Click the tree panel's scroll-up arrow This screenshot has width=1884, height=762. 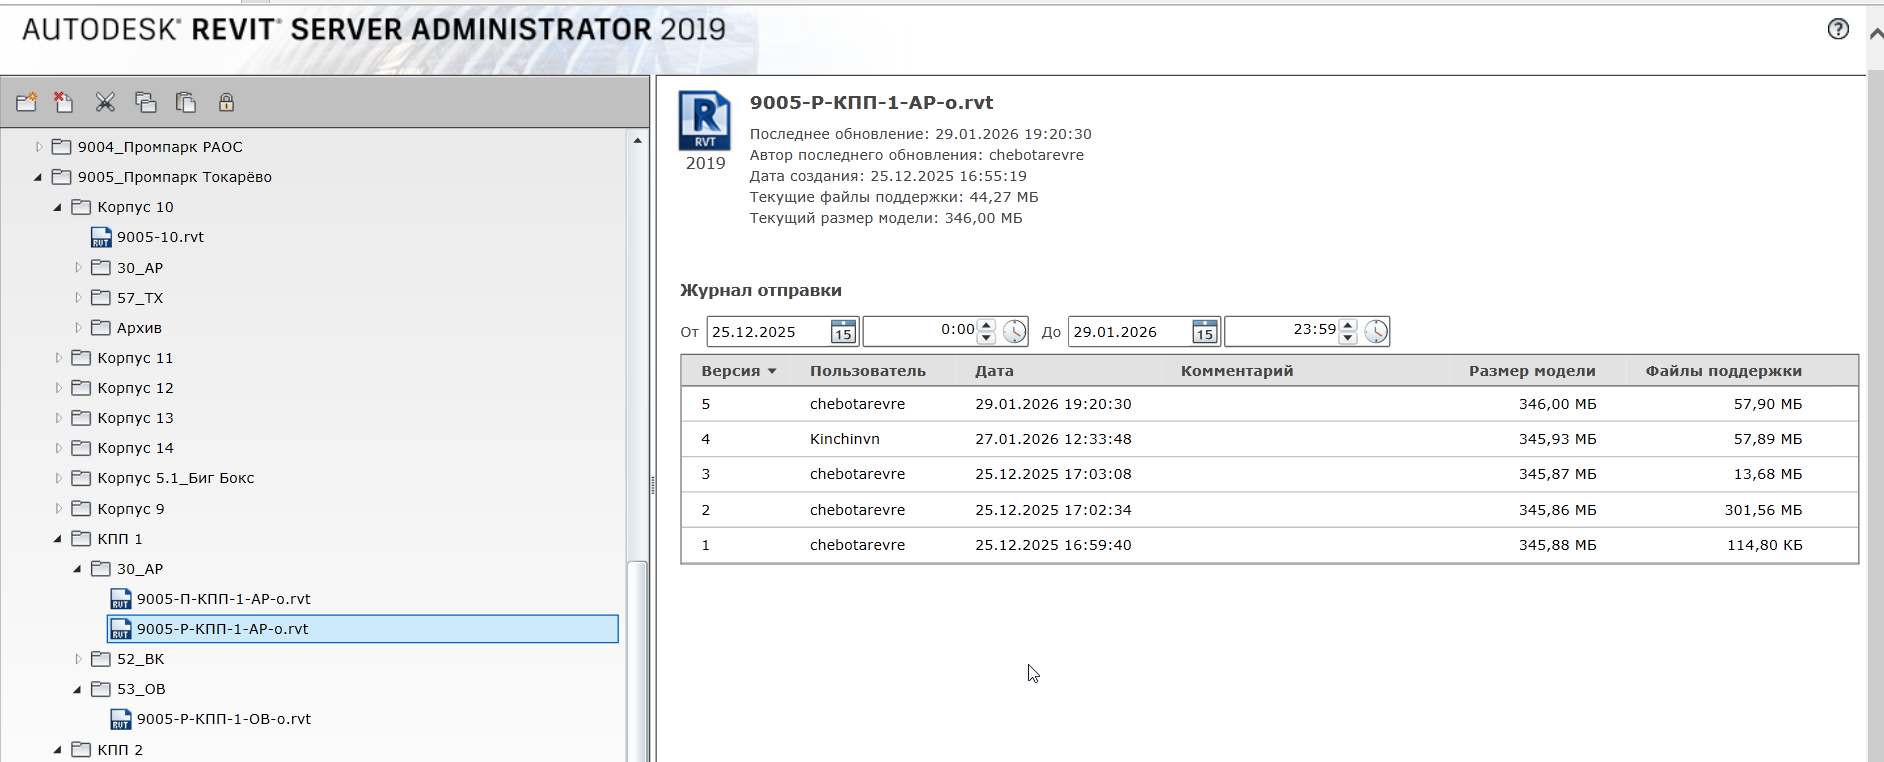(638, 140)
